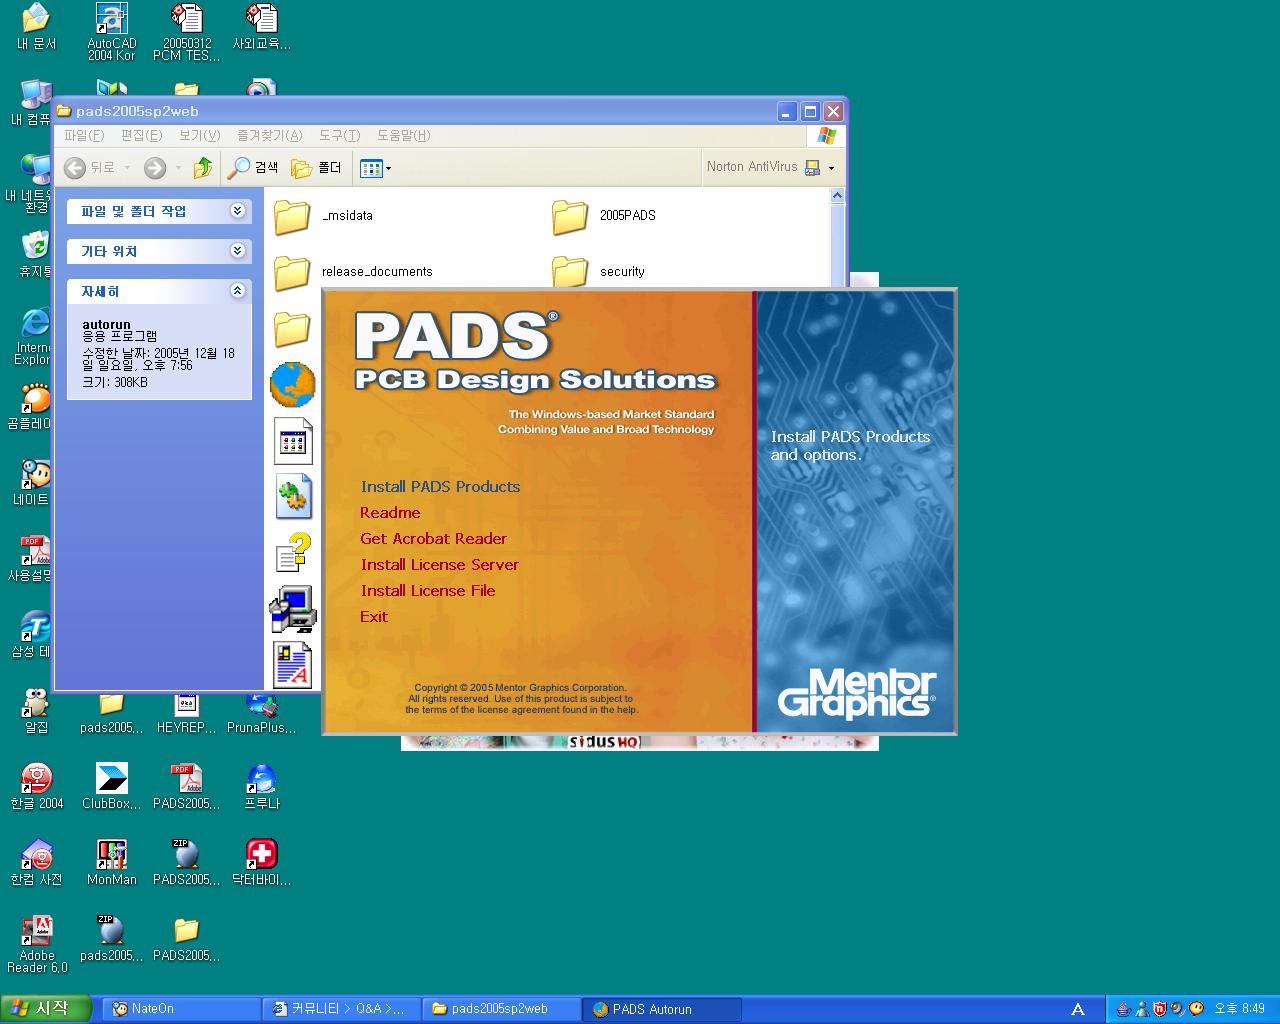Select the 닥터바이... desktop shortcut
The image size is (1280, 1024).
(261, 862)
